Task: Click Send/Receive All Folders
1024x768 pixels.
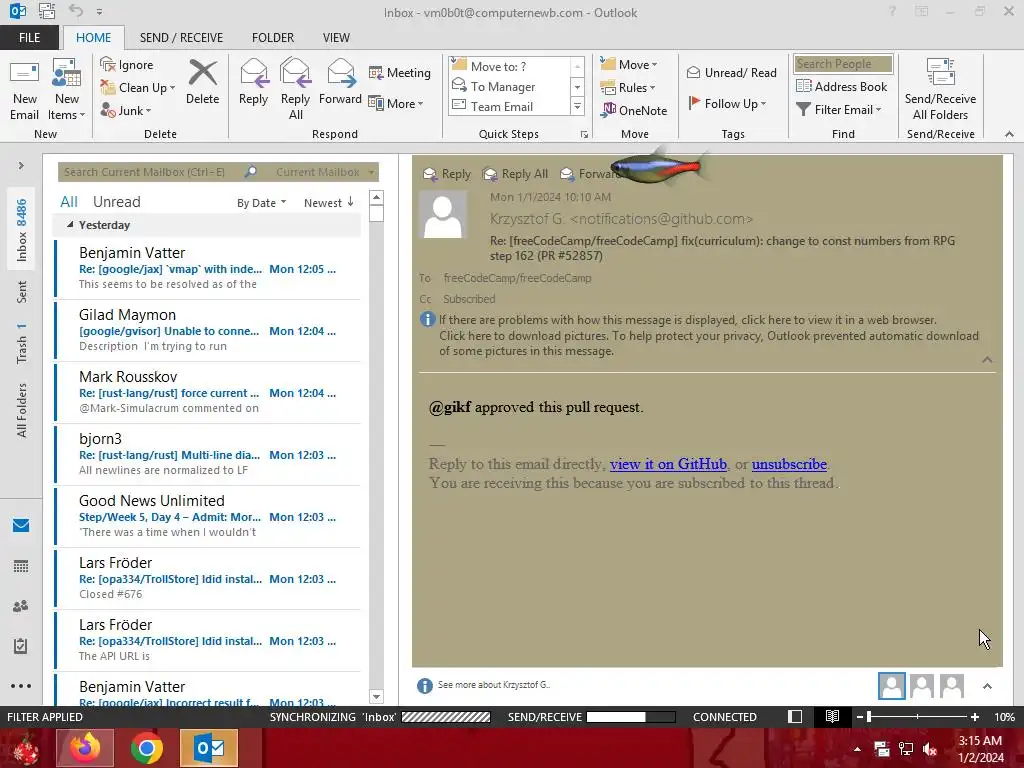Action: [940, 89]
